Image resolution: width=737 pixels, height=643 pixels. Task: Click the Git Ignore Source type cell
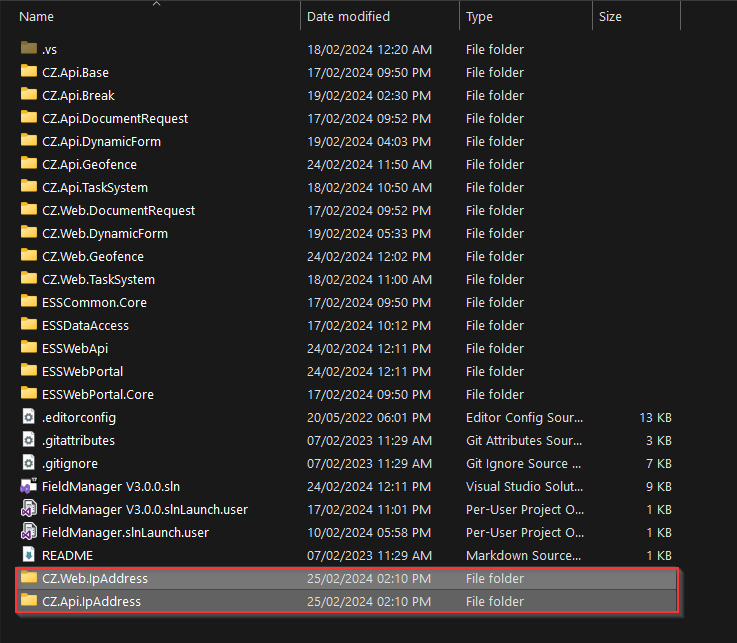[x=524, y=464]
